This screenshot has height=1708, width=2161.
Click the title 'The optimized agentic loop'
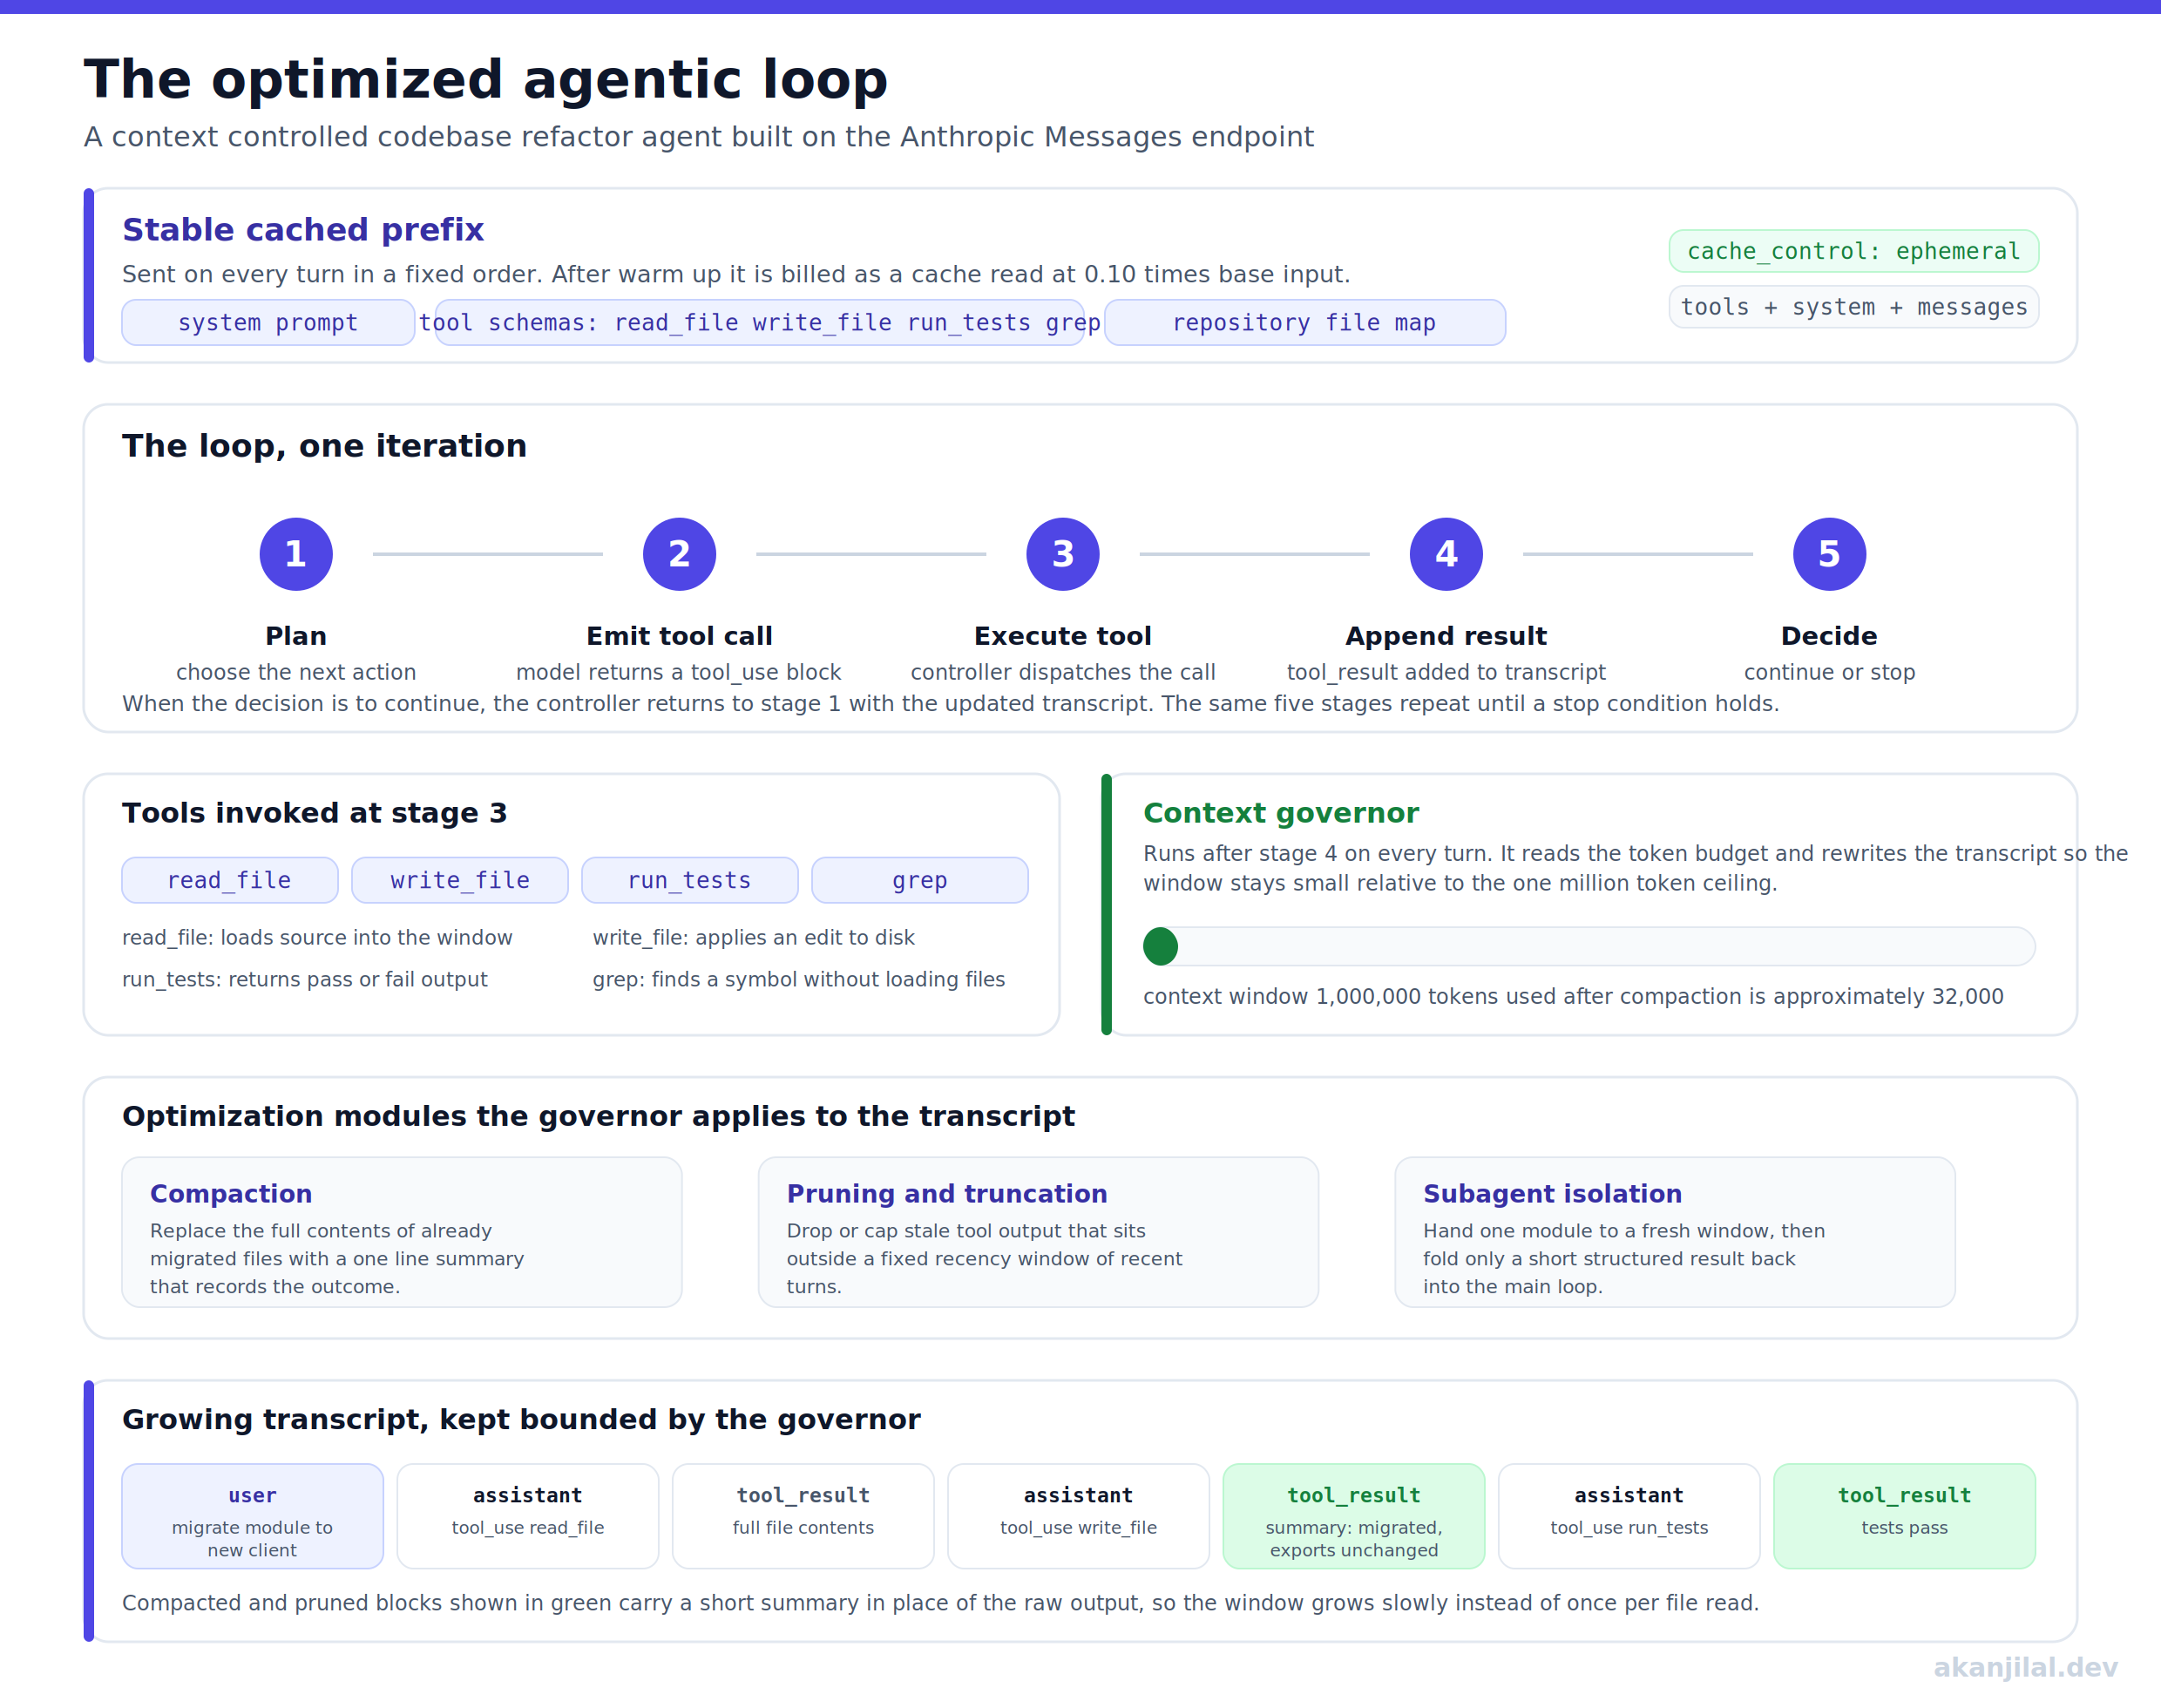485,79
